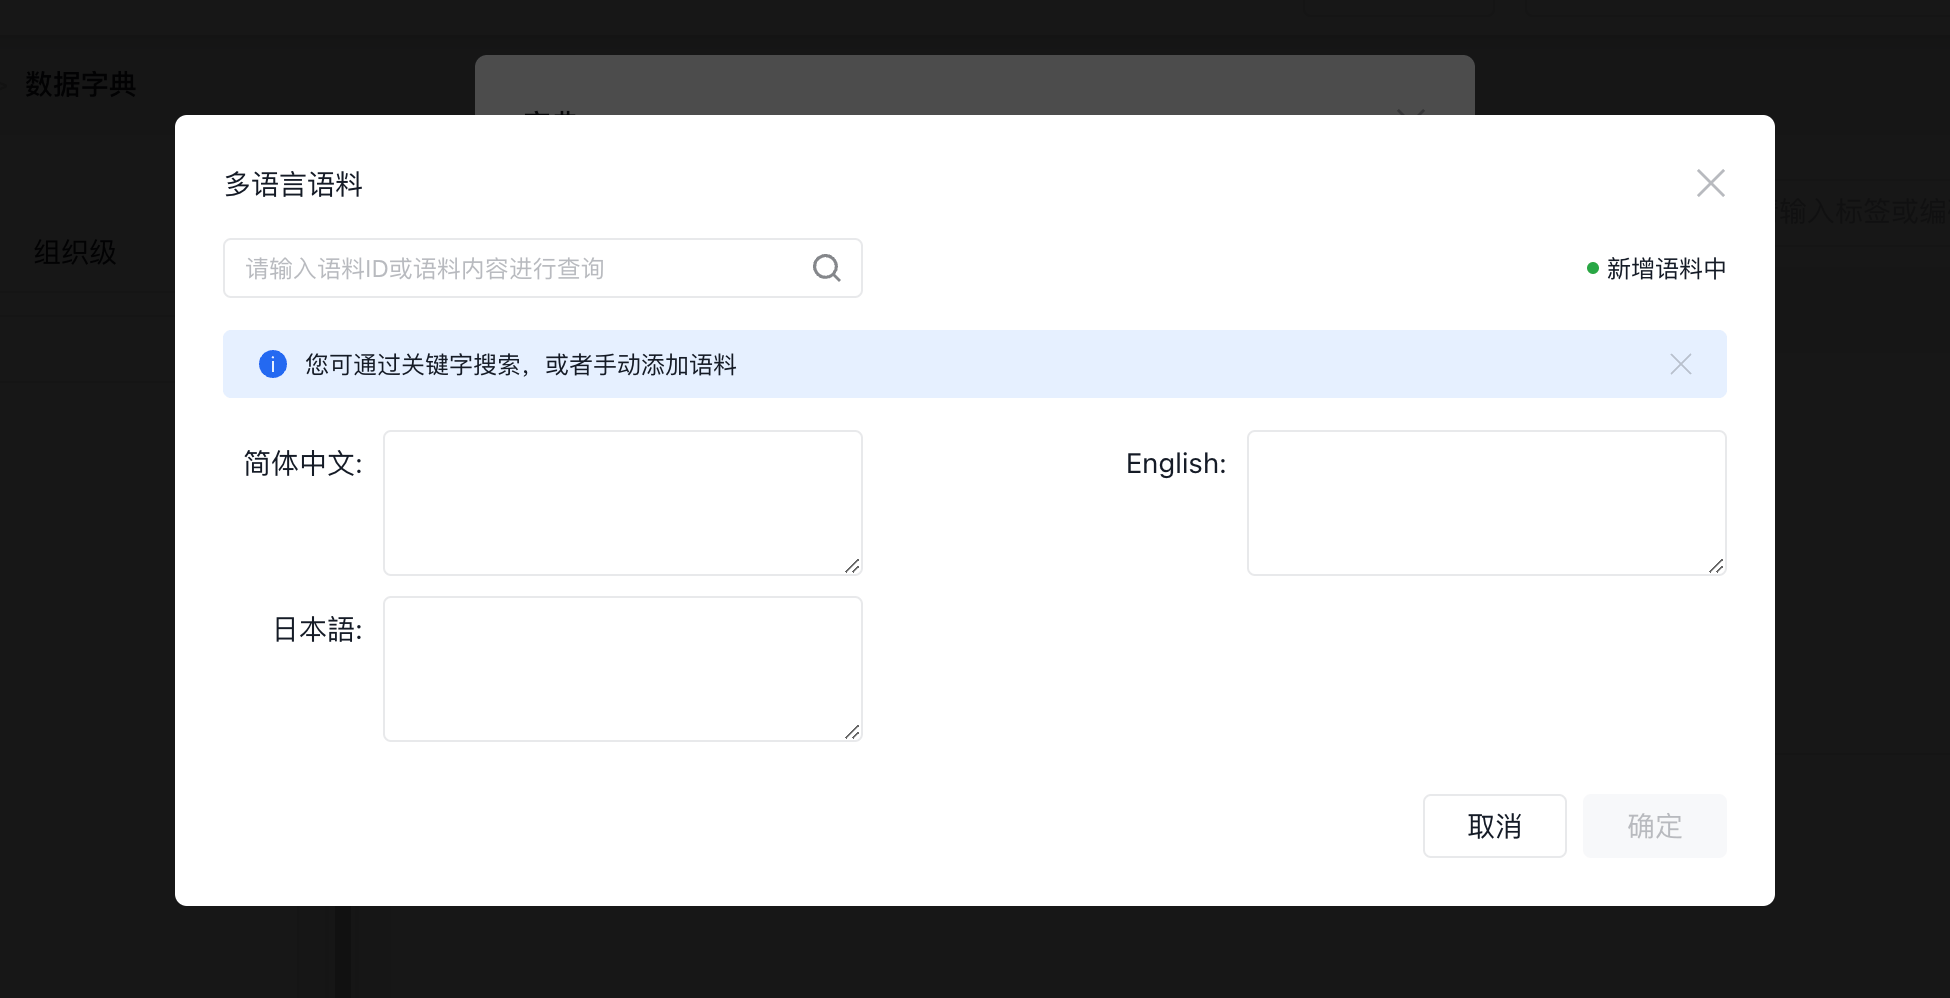This screenshot has height=998, width=1950.
Task: Click the English field label
Action: pyautogui.click(x=1176, y=464)
